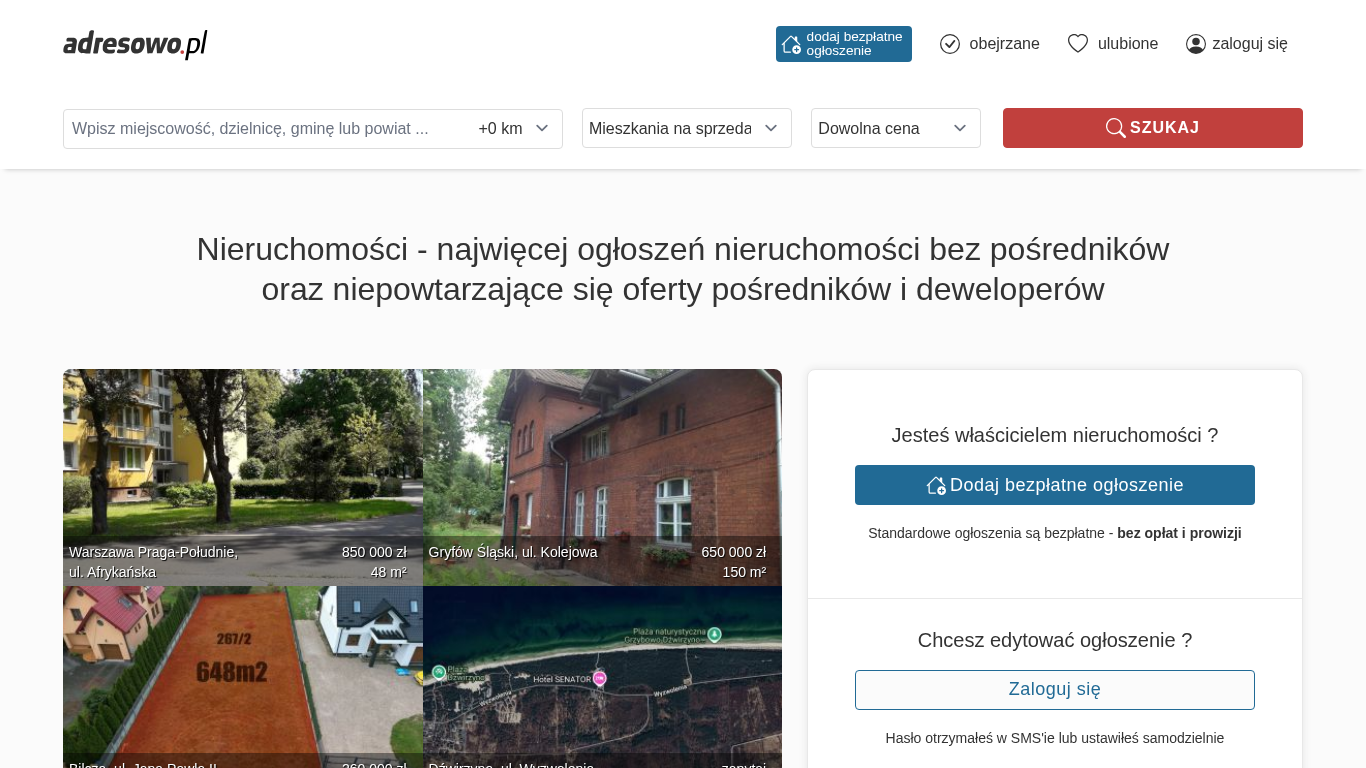Click the house icon in Dodaj bezpłatne ogłoszenie panel button

pos(936,485)
